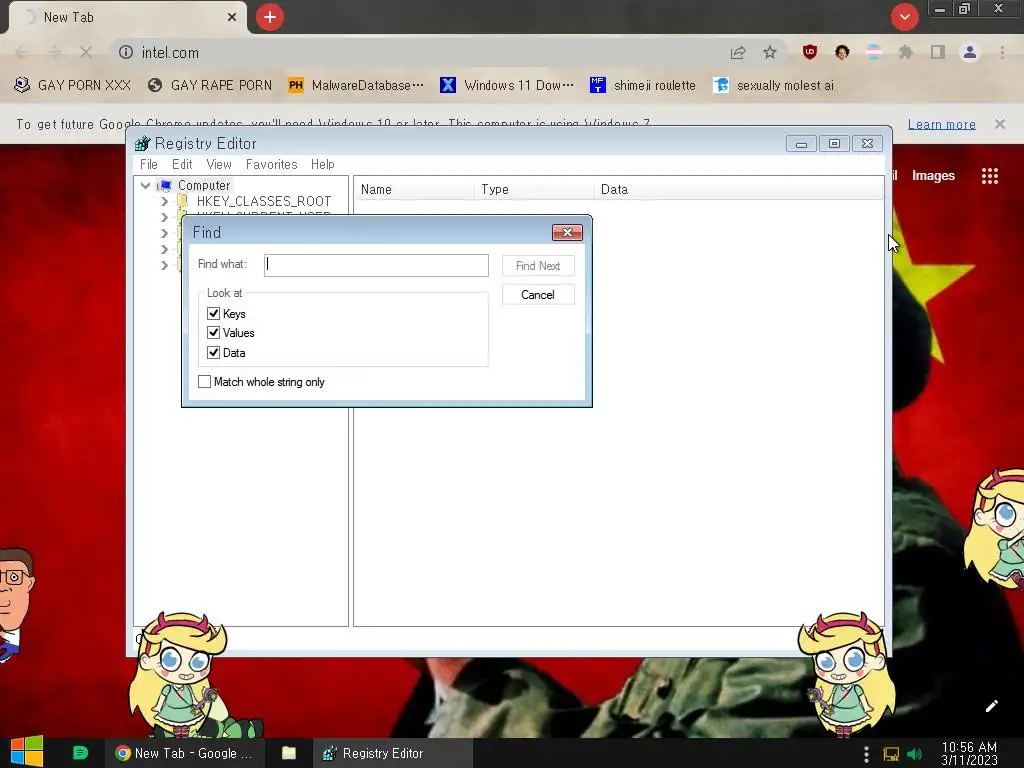Collapse the Computer tree node
Image resolution: width=1024 pixels, height=768 pixels.
pos(146,185)
